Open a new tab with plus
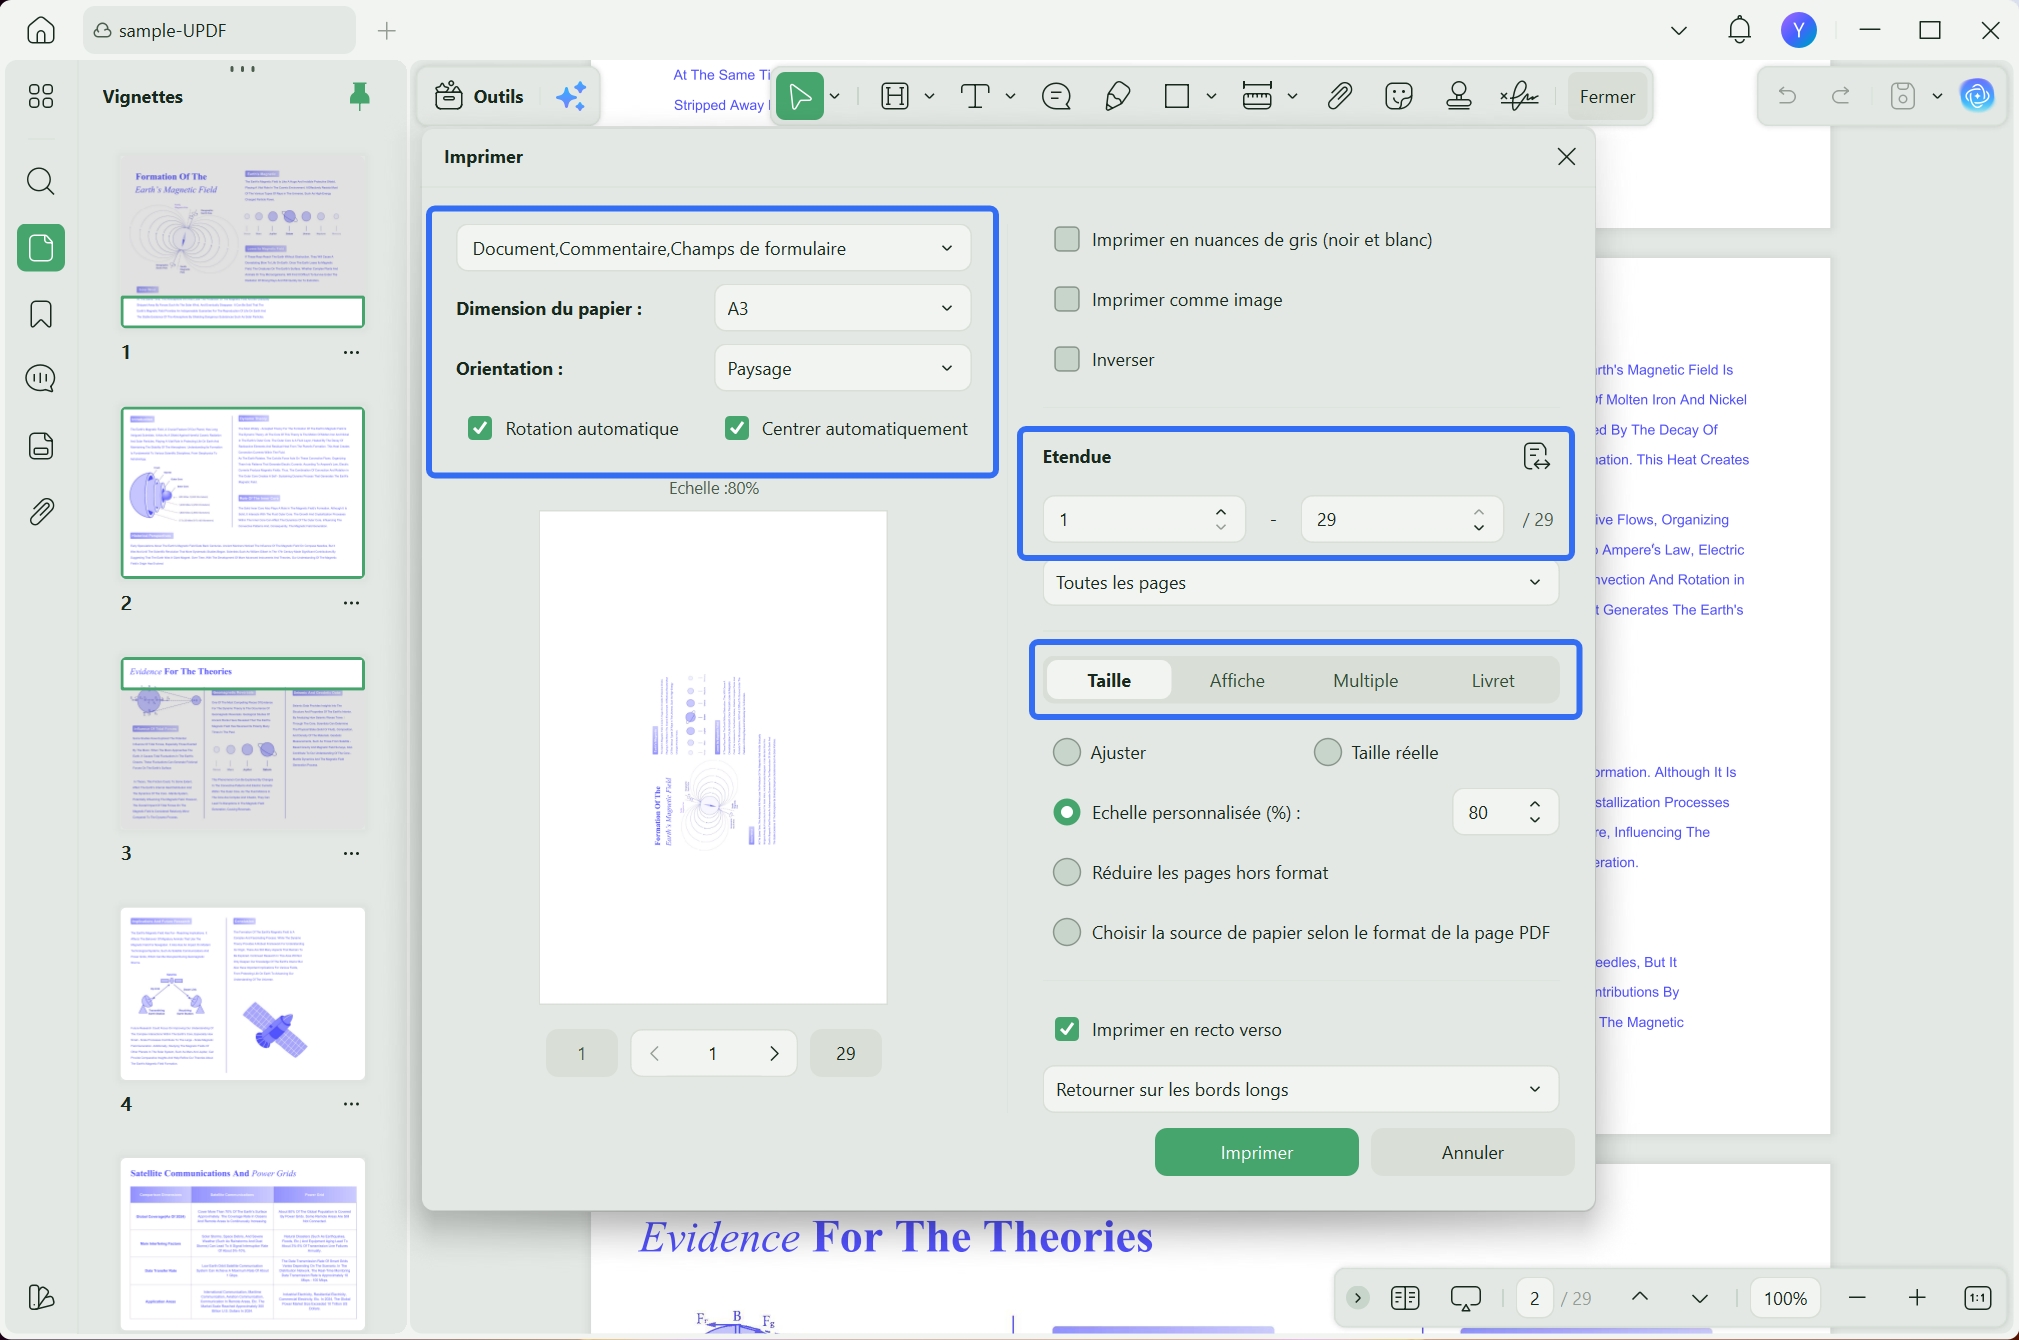Image resolution: width=2019 pixels, height=1340 pixels. click(x=387, y=31)
